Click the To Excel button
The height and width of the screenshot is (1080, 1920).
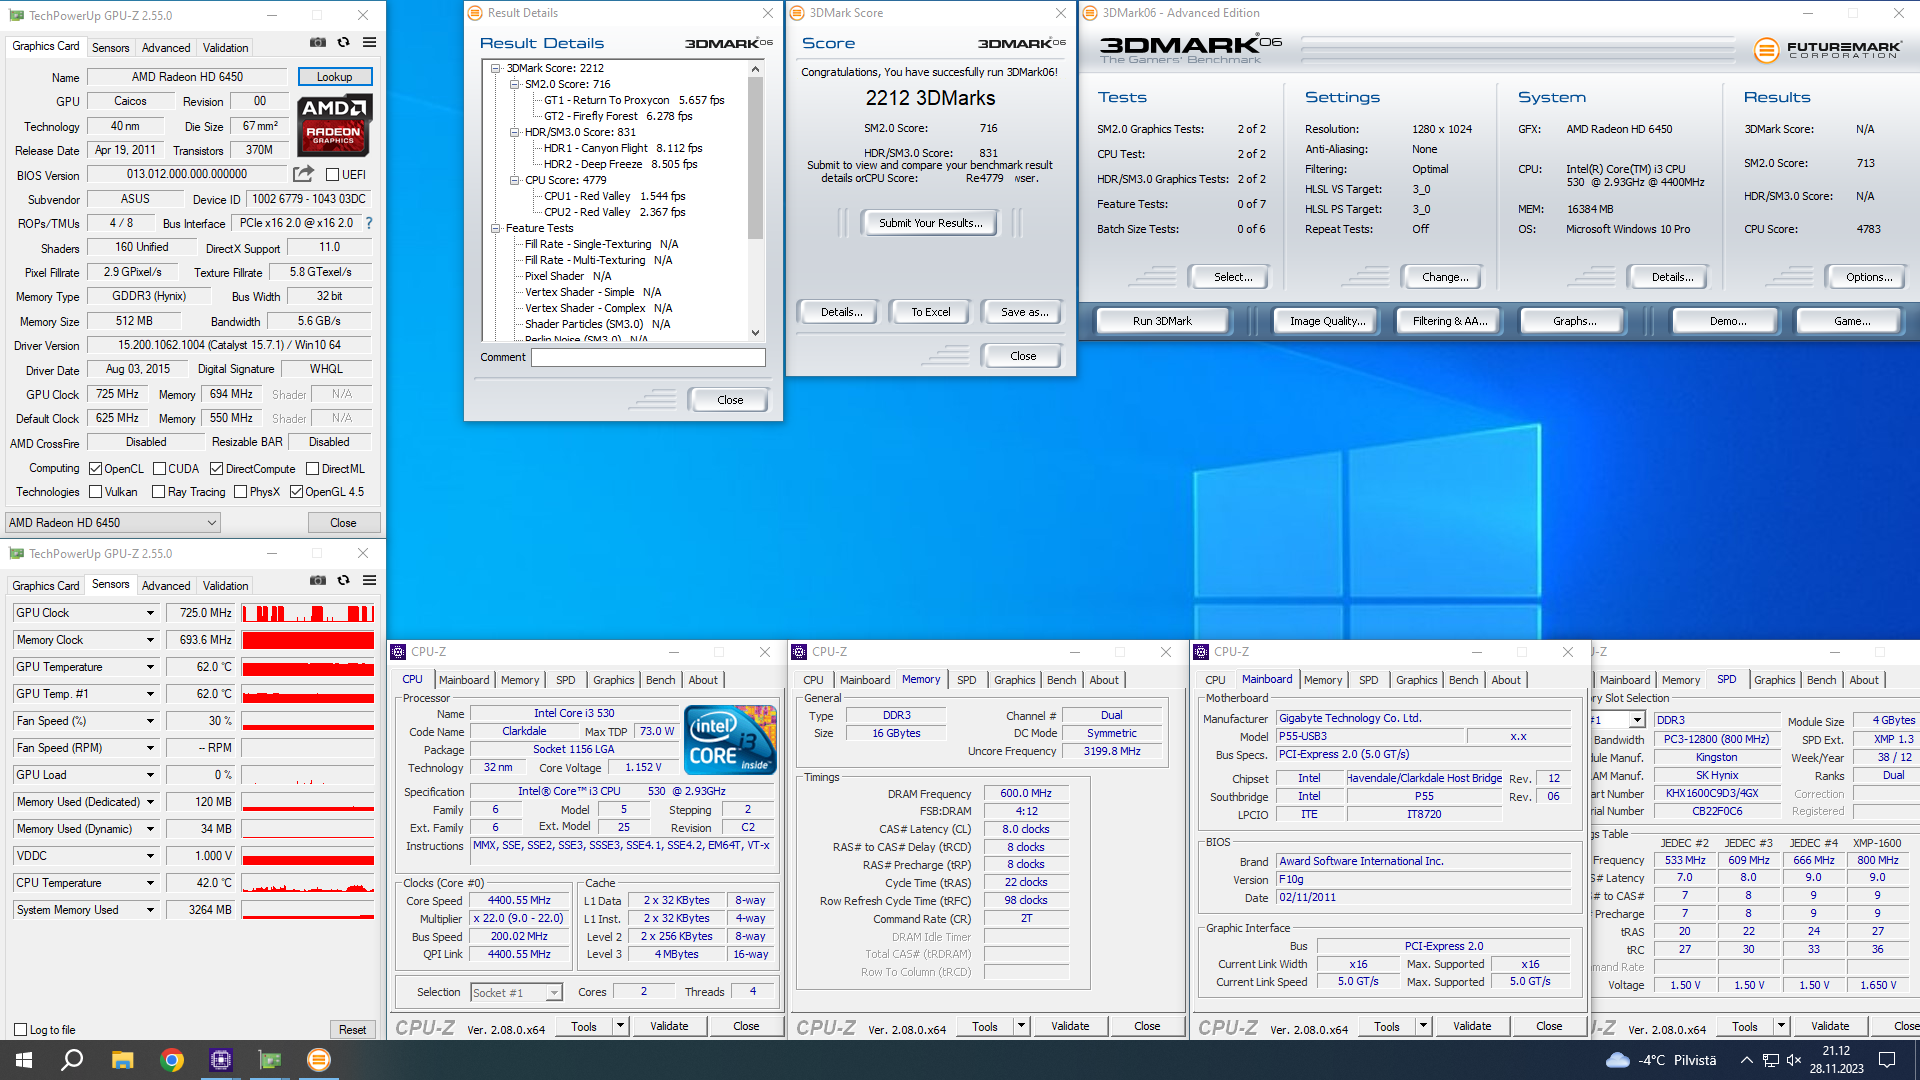click(931, 312)
